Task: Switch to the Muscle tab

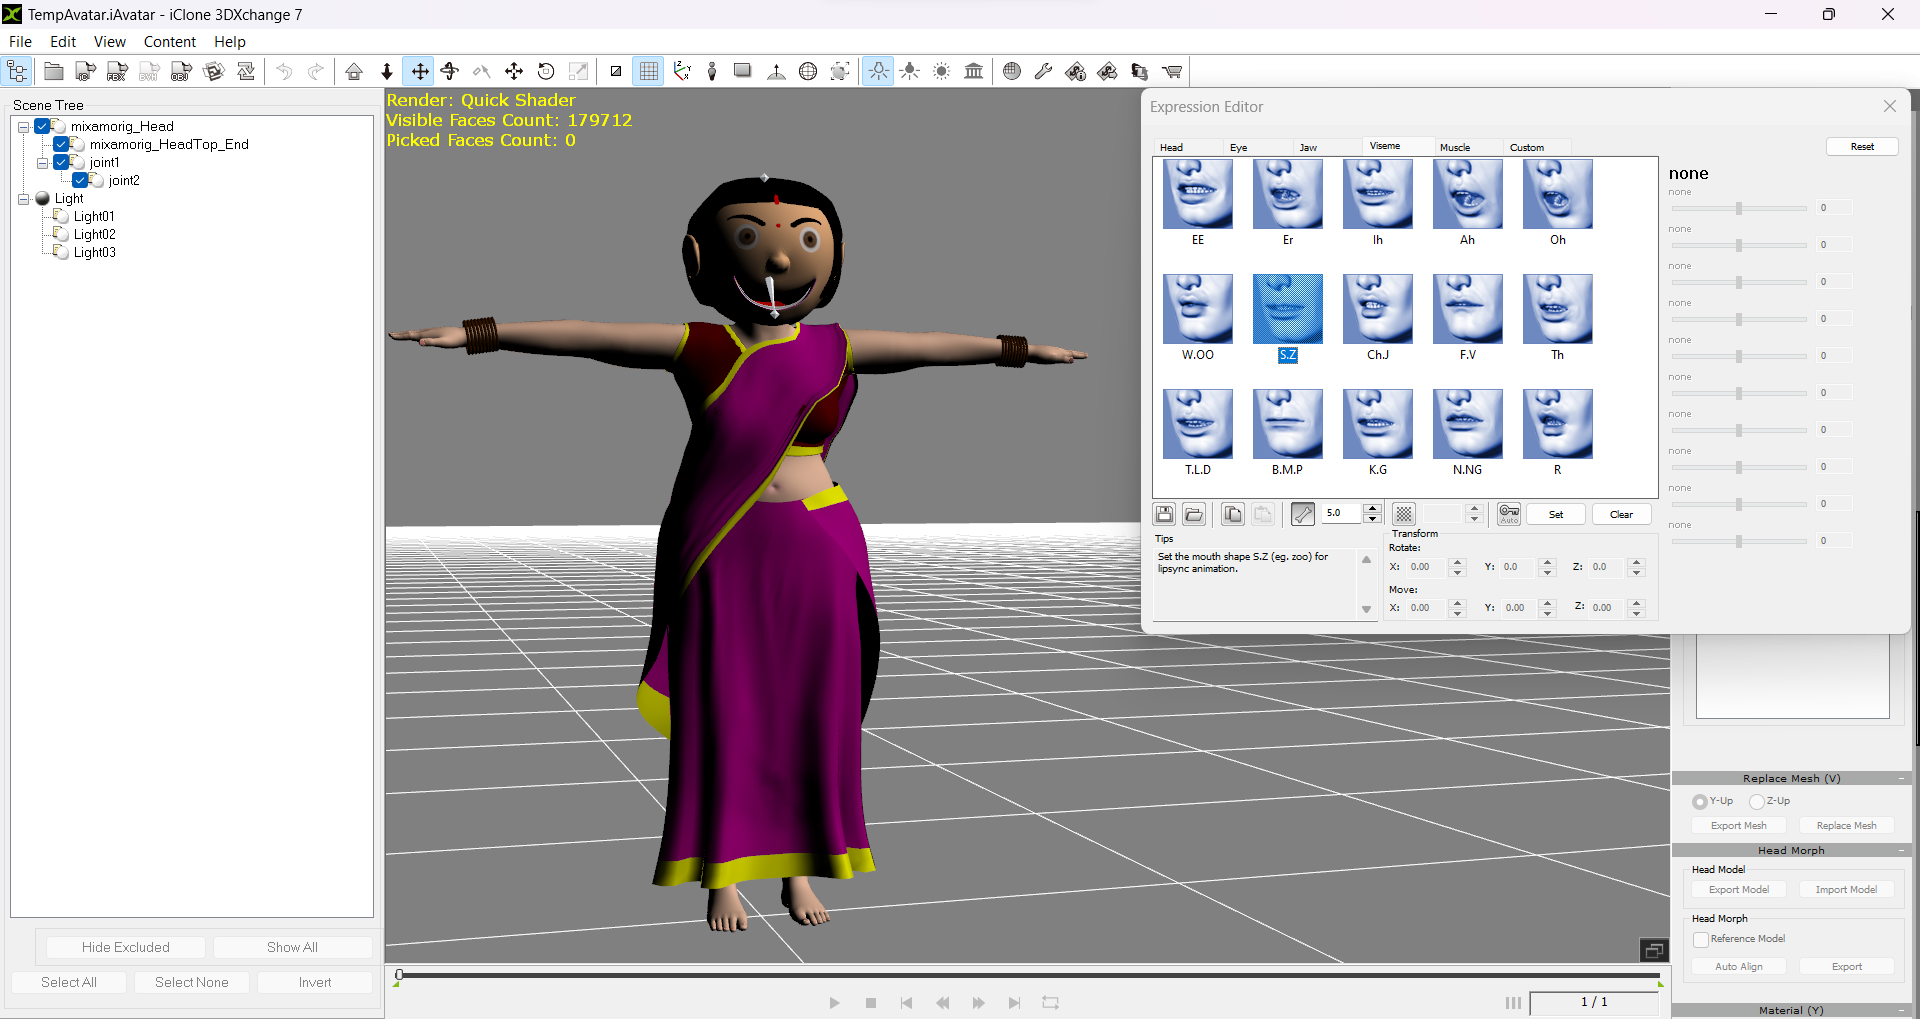Action: (x=1454, y=147)
